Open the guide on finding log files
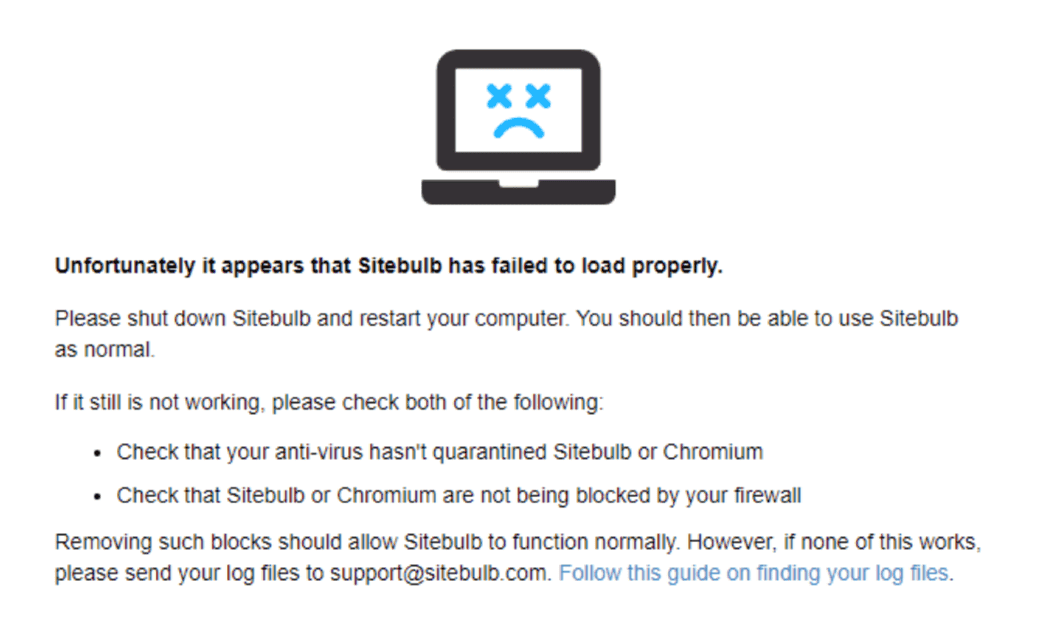Viewport: 1042px width, 635px height. (753, 574)
